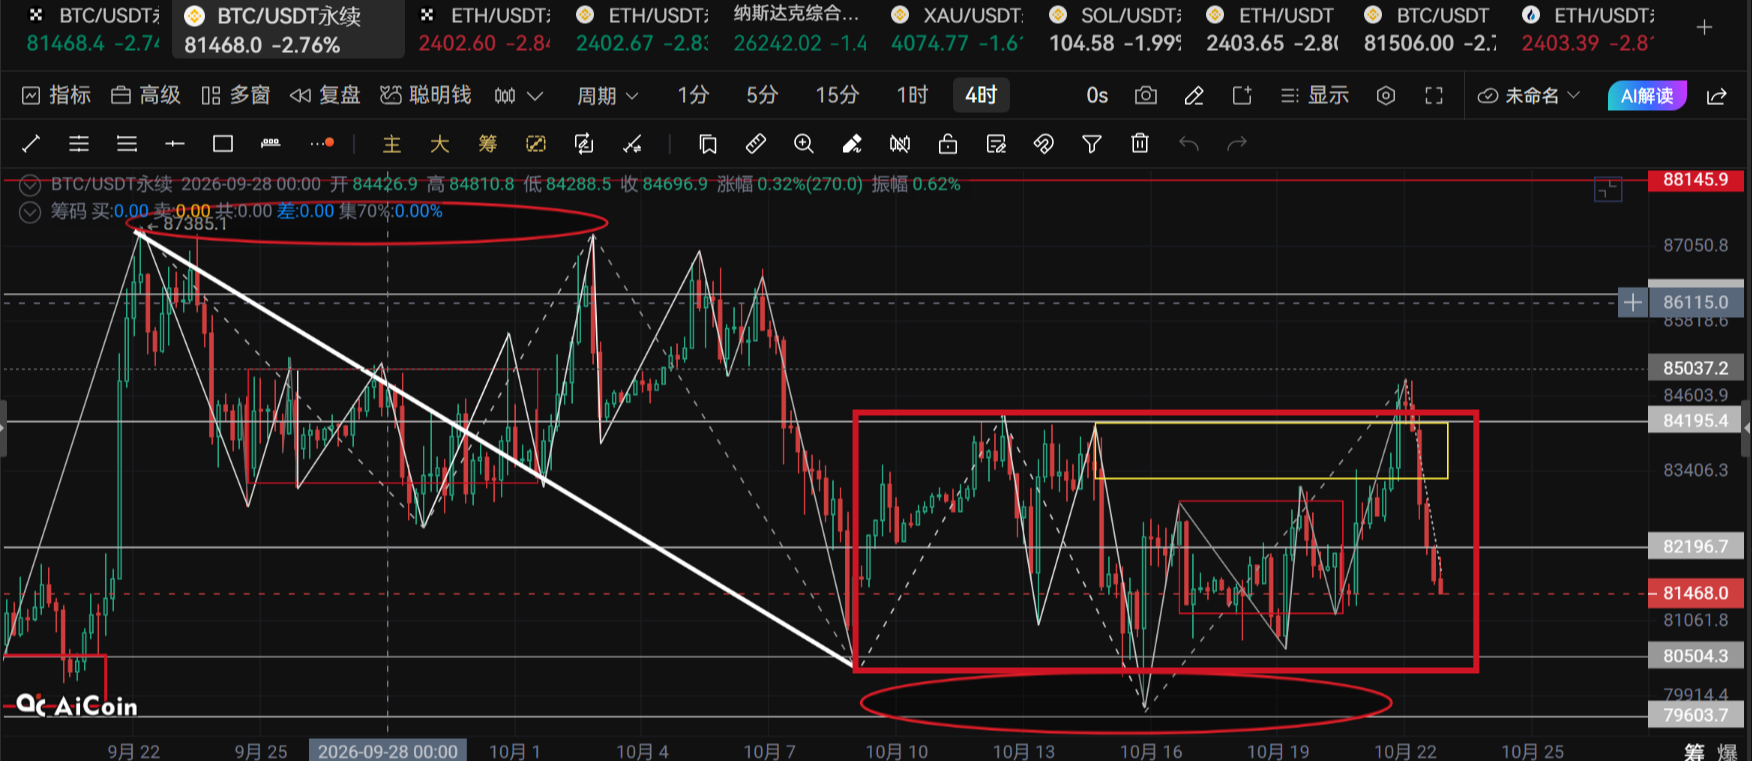The image size is (1752, 761).
Task: Select the 15分 timeframe
Action: 837,95
